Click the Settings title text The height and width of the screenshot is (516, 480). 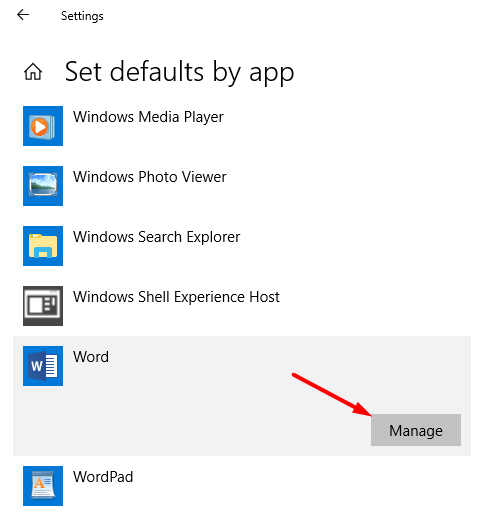click(x=82, y=16)
